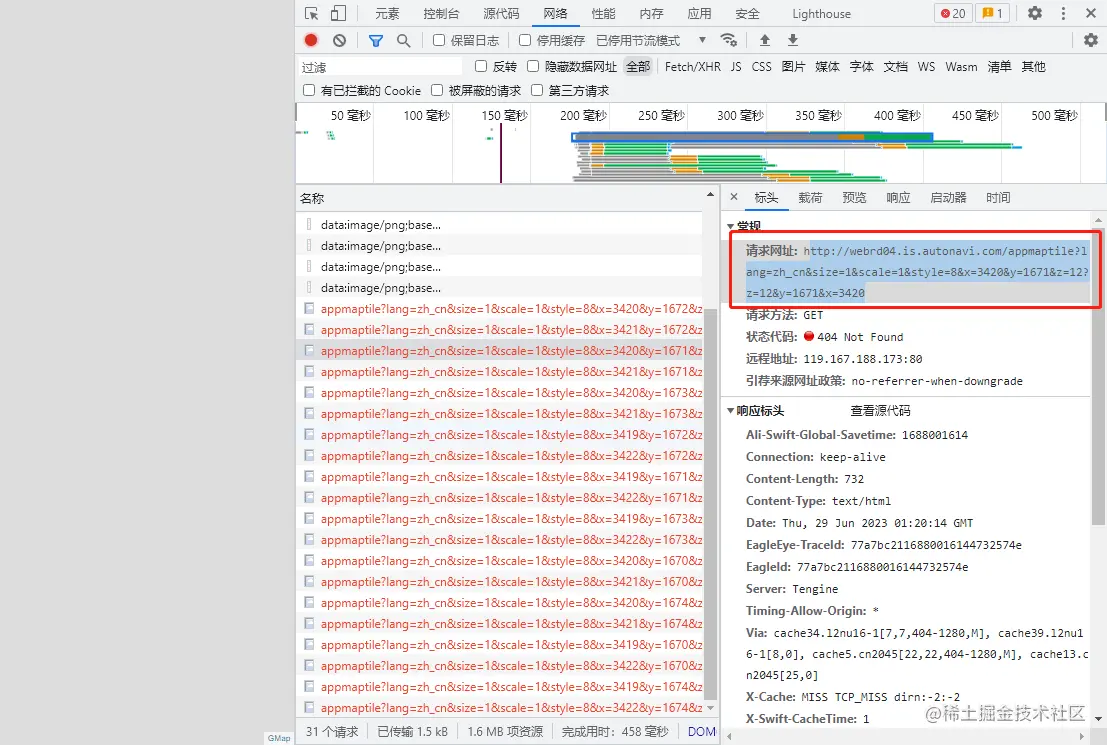The height and width of the screenshot is (745, 1107).
Task: Switch to the Console tab (控制台)
Action: (441, 13)
